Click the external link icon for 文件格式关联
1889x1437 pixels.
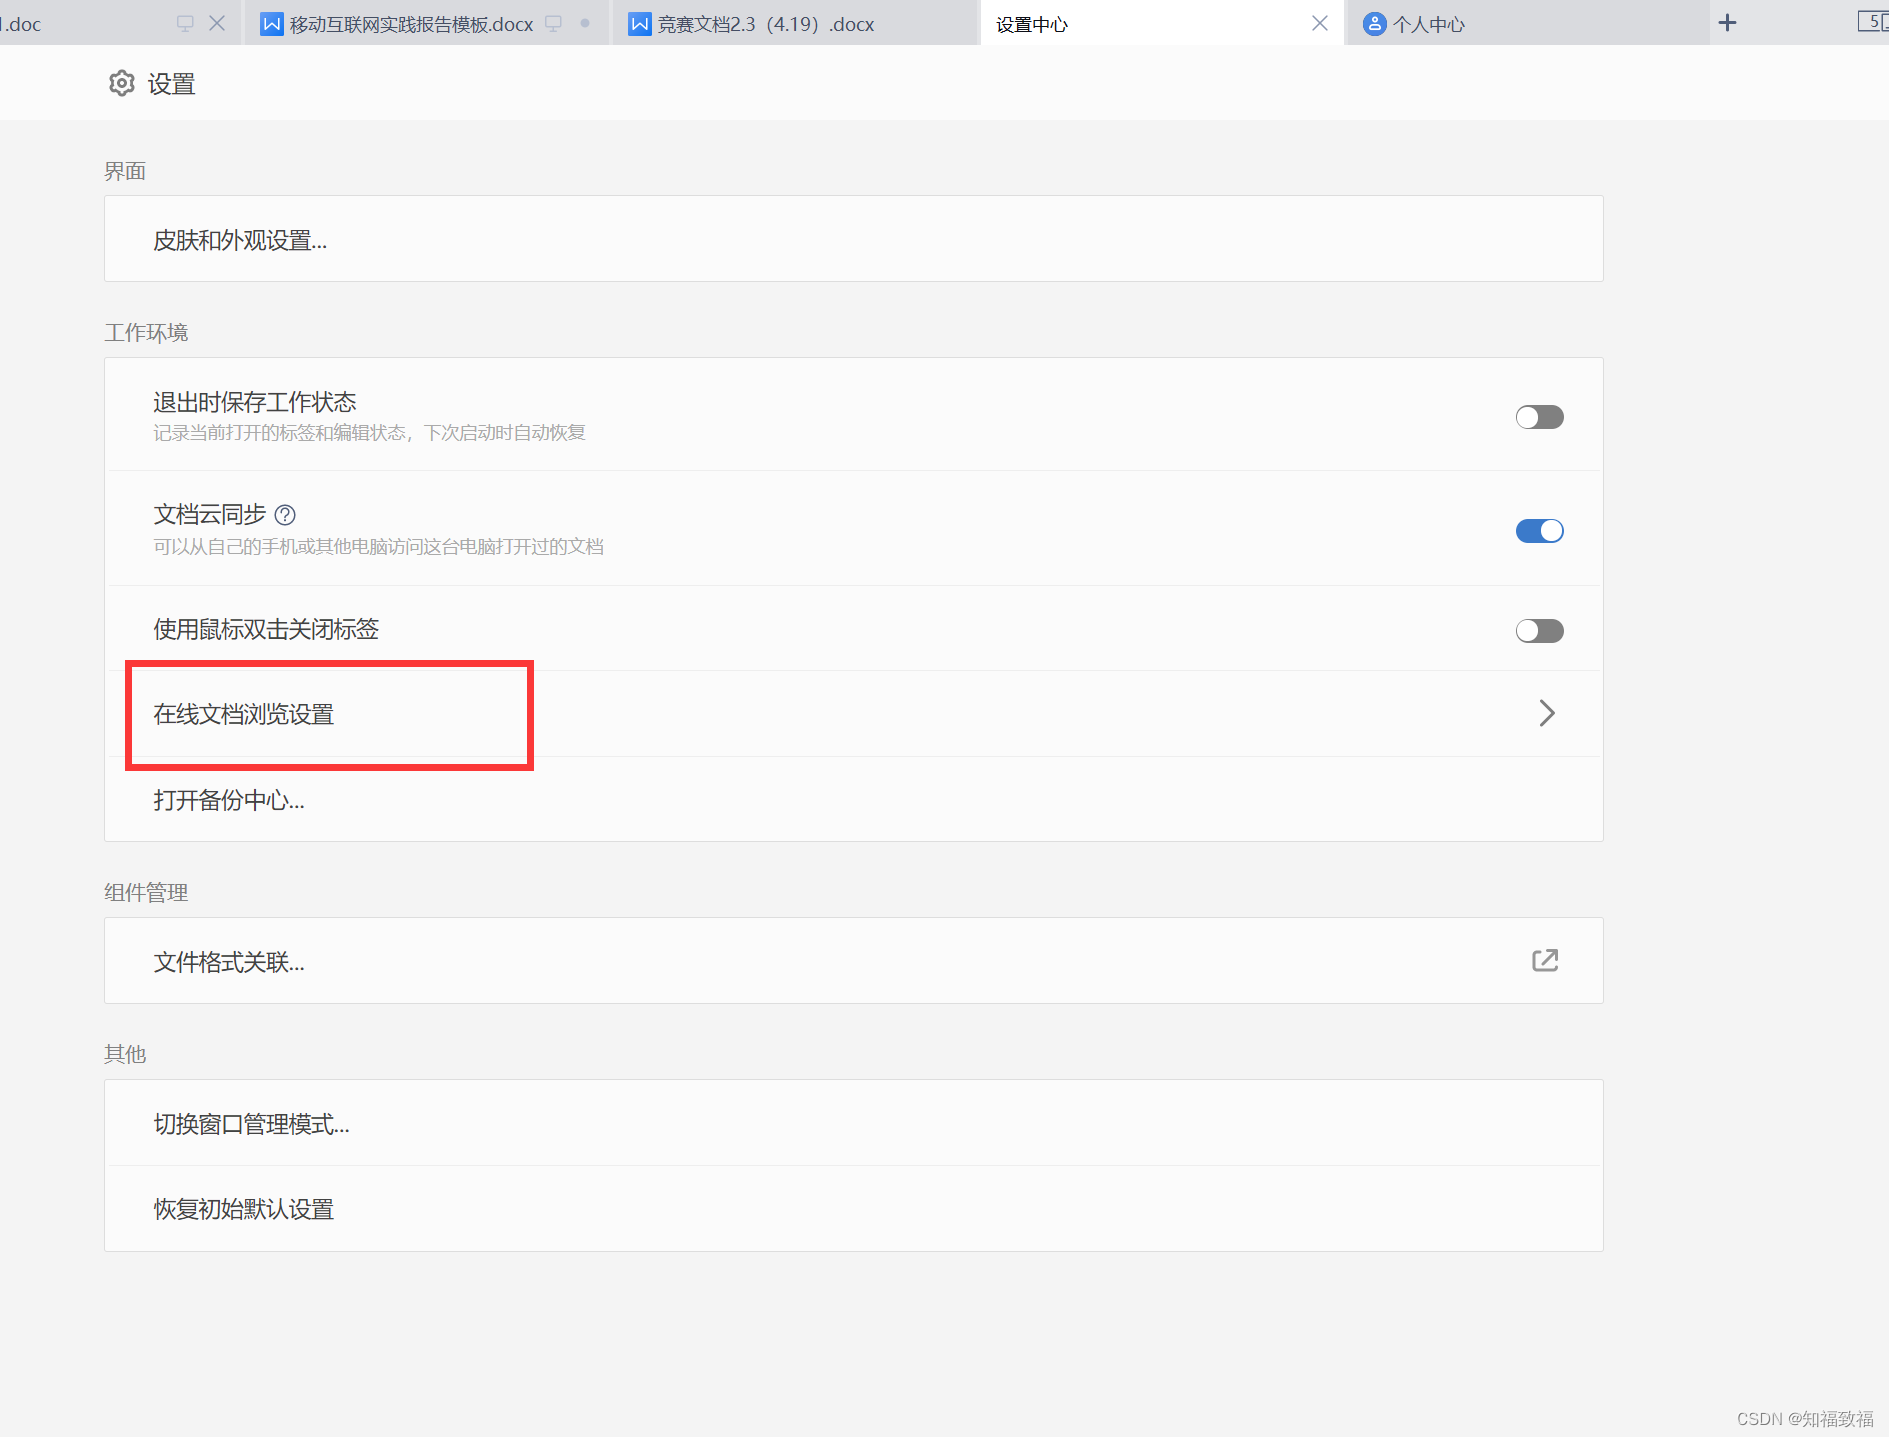(1545, 961)
